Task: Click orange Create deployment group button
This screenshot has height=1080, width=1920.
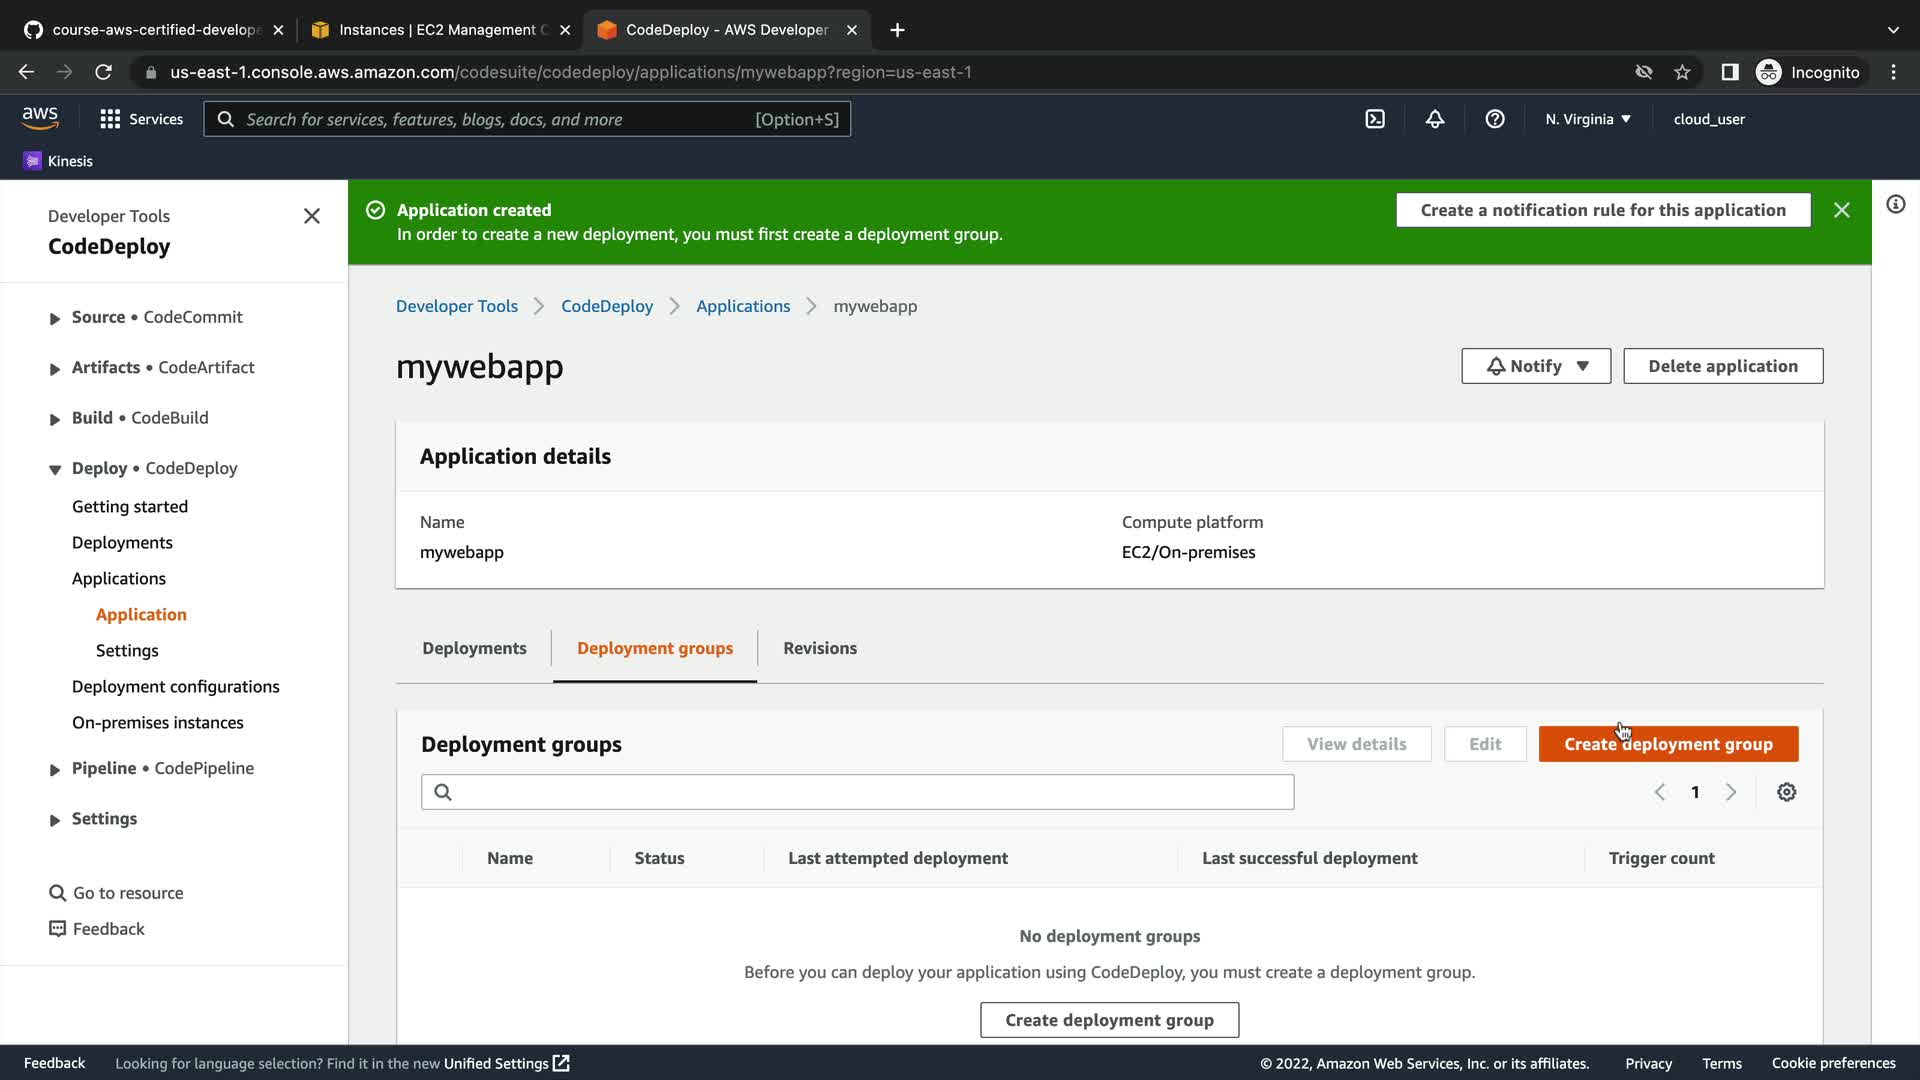Action: tap(1668, 744)
